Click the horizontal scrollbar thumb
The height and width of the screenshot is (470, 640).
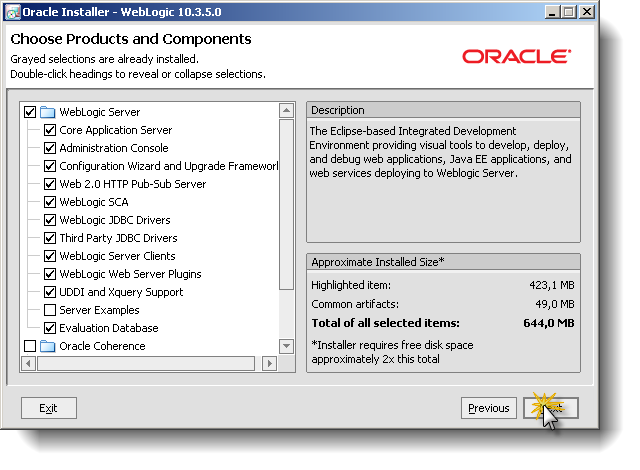coord(146,363)
